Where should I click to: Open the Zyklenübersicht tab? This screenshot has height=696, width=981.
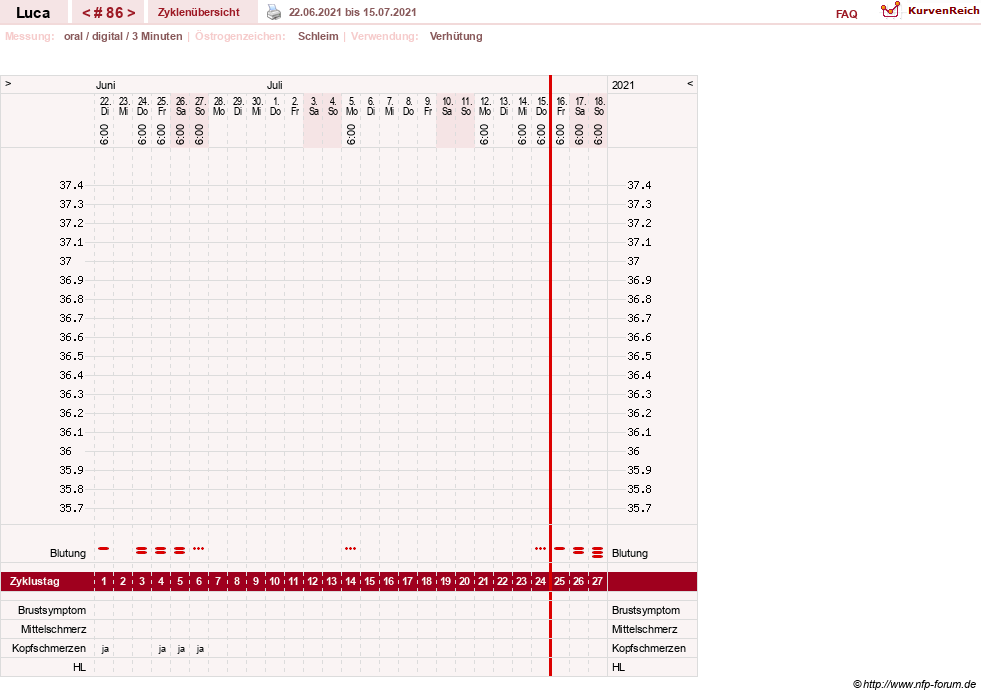point(199,12)
